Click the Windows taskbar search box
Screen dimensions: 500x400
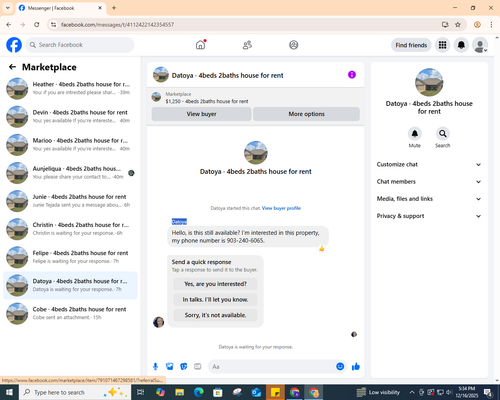[75, 392]
